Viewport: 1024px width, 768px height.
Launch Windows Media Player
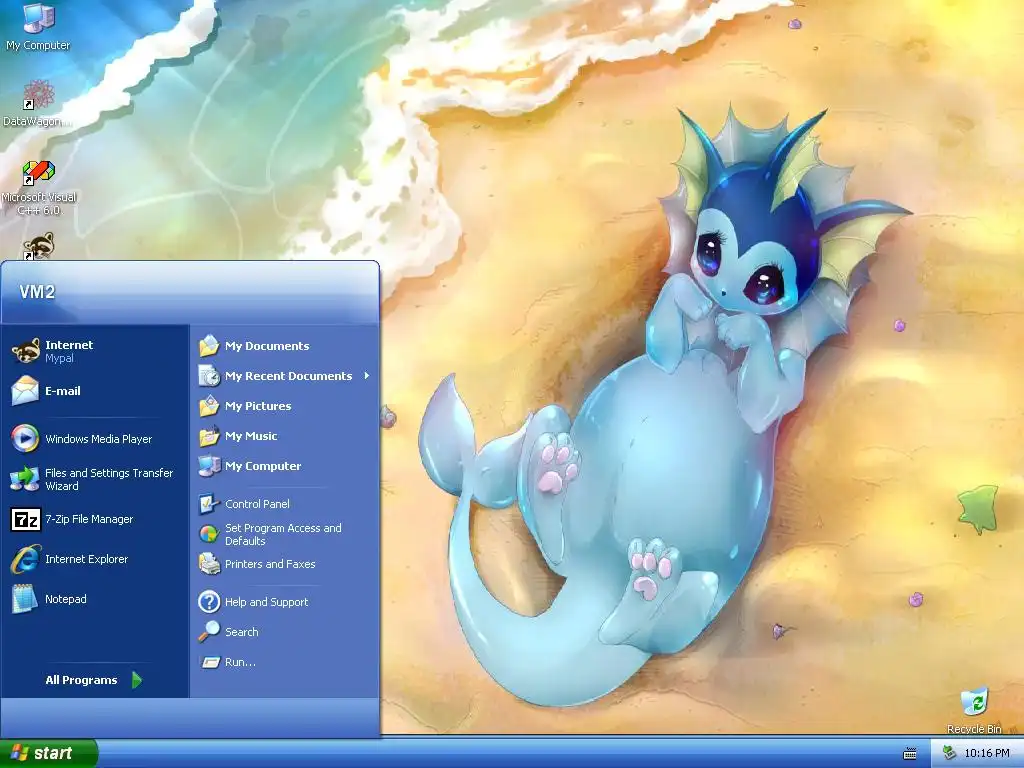pyautogui.click(x=95, y=439)
